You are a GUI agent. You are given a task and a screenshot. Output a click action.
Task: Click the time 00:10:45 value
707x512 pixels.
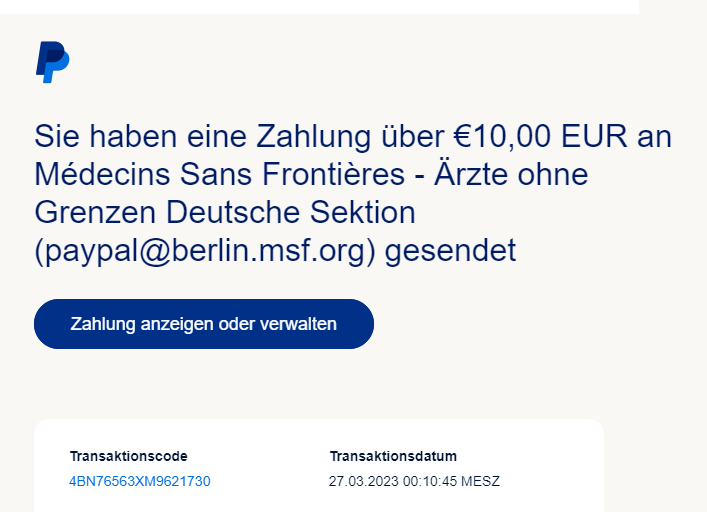(x=429, y=482)
